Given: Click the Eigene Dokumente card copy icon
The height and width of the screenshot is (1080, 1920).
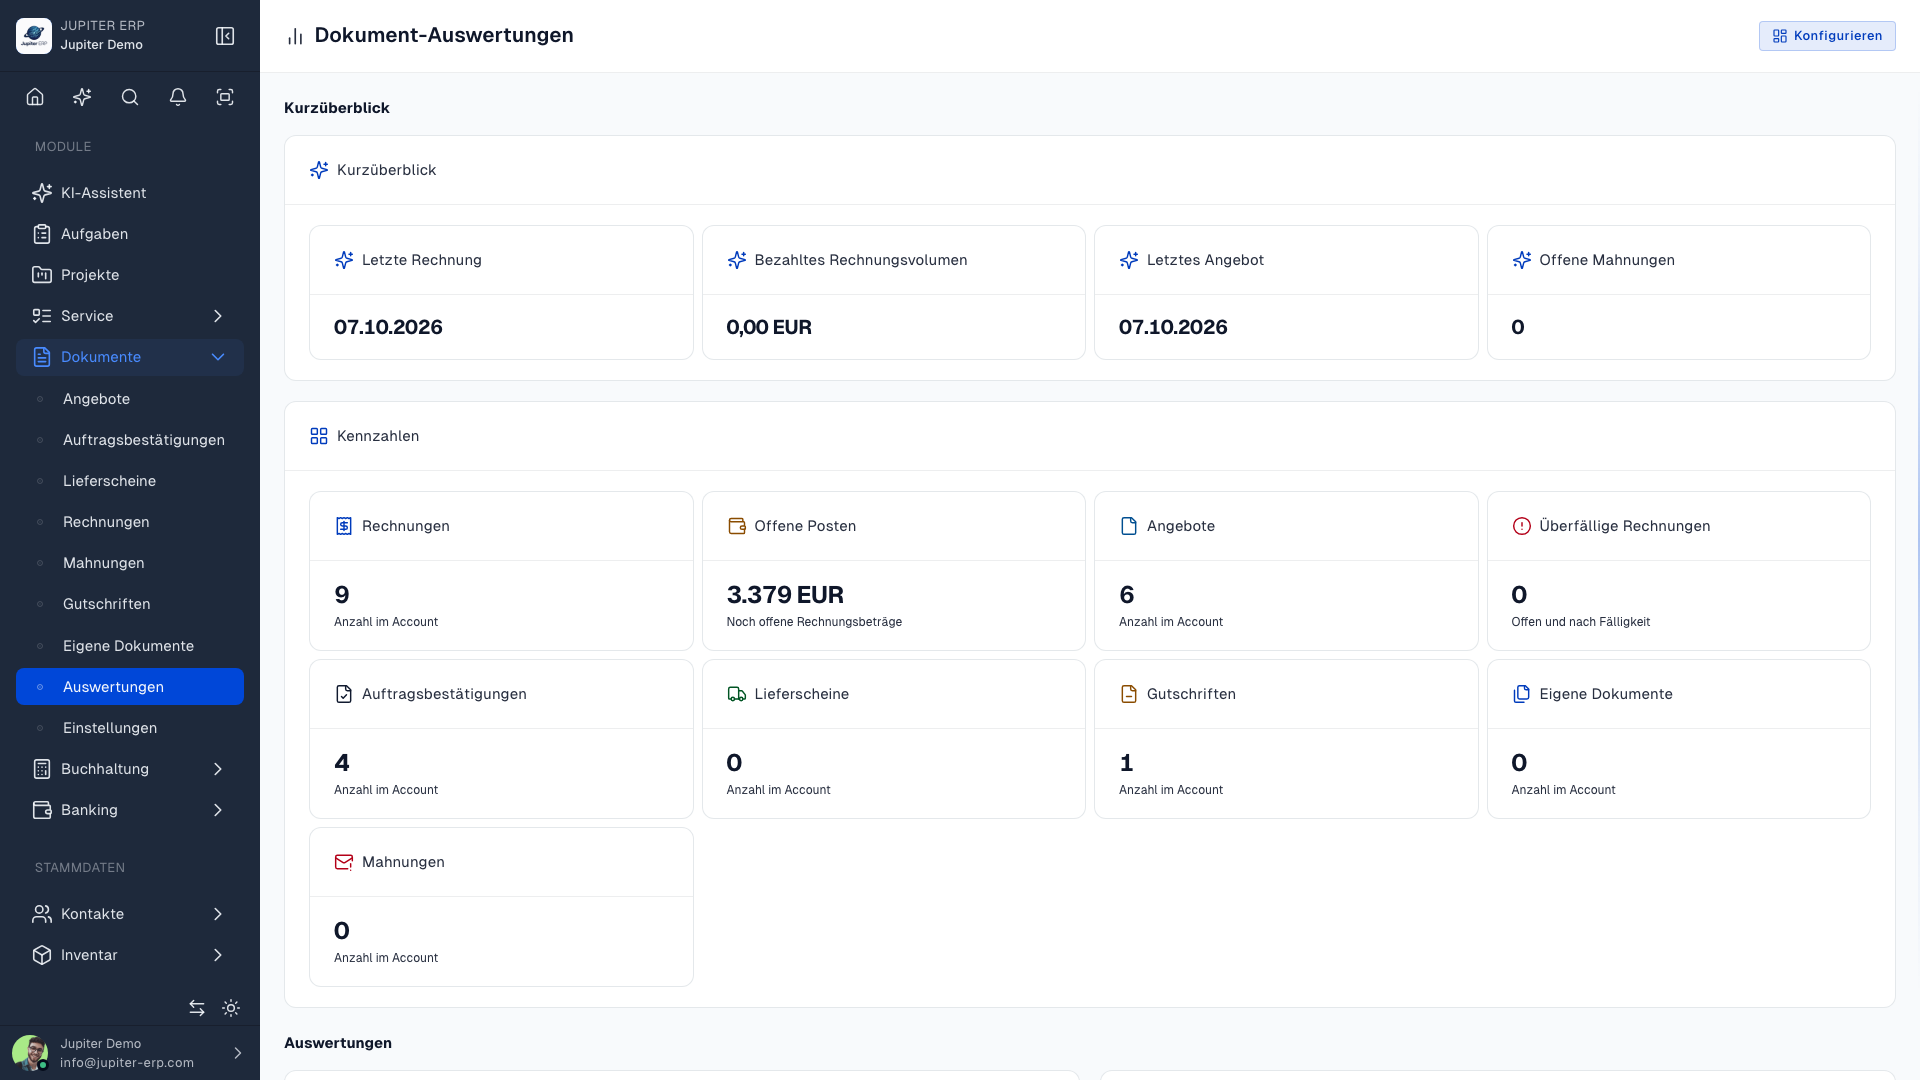Looking at the screenshot, I should [x=1522, y=694].
